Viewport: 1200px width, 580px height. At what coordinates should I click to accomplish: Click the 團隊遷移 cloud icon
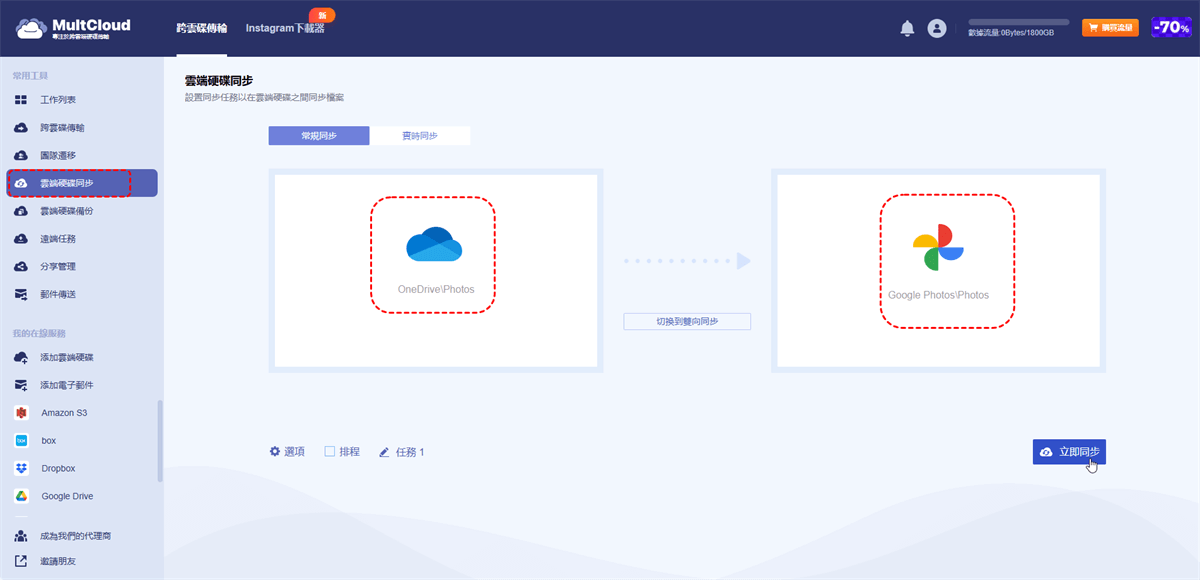(x=20, y=156)
